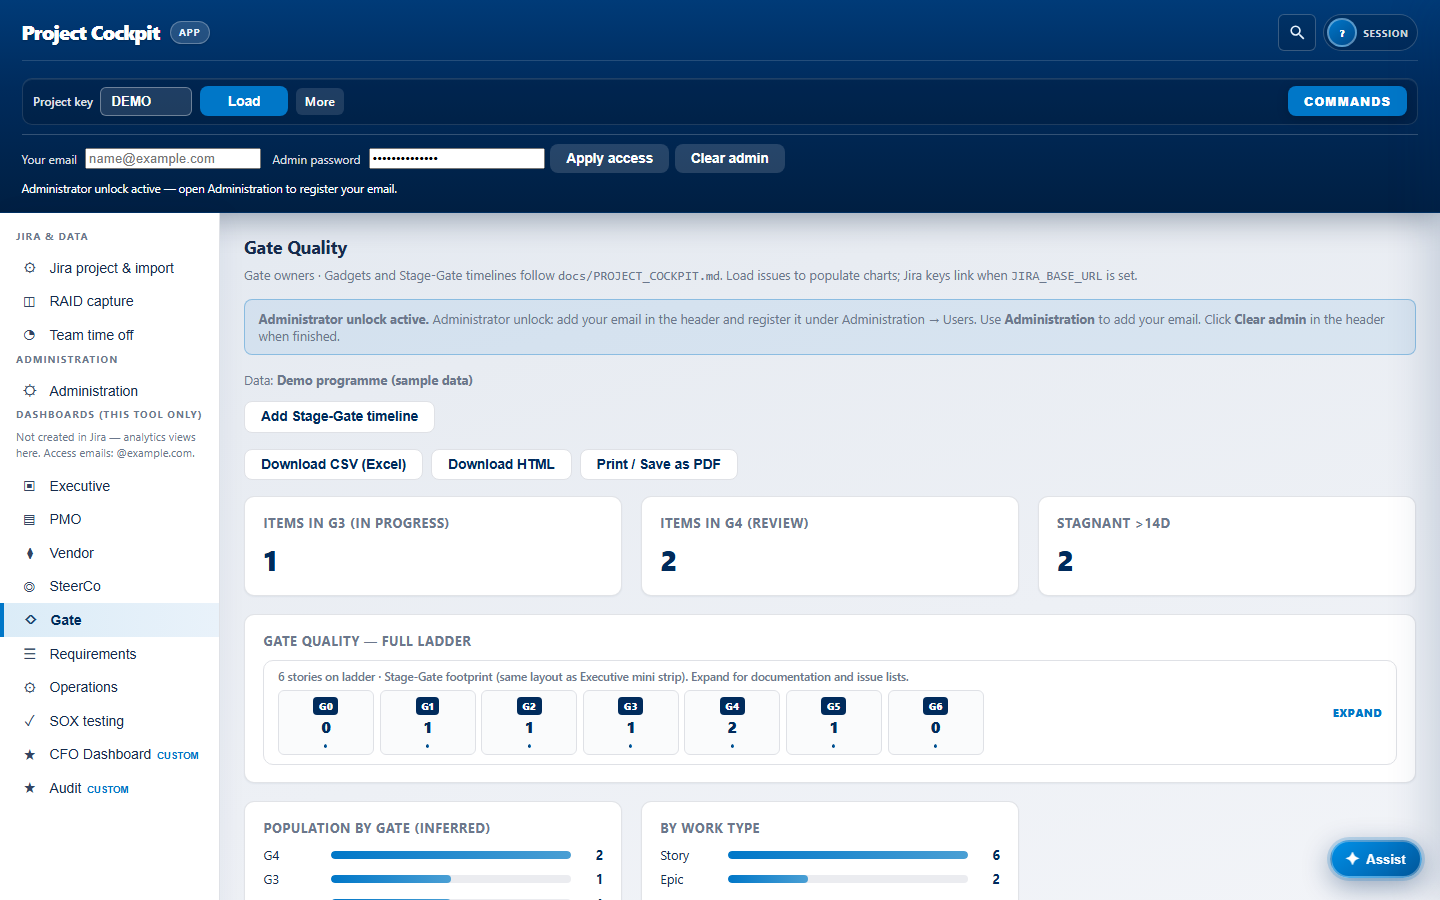Click the Project key field
Image resolution: width=1440 pixels, height=900 pixels.
point(146,101)
